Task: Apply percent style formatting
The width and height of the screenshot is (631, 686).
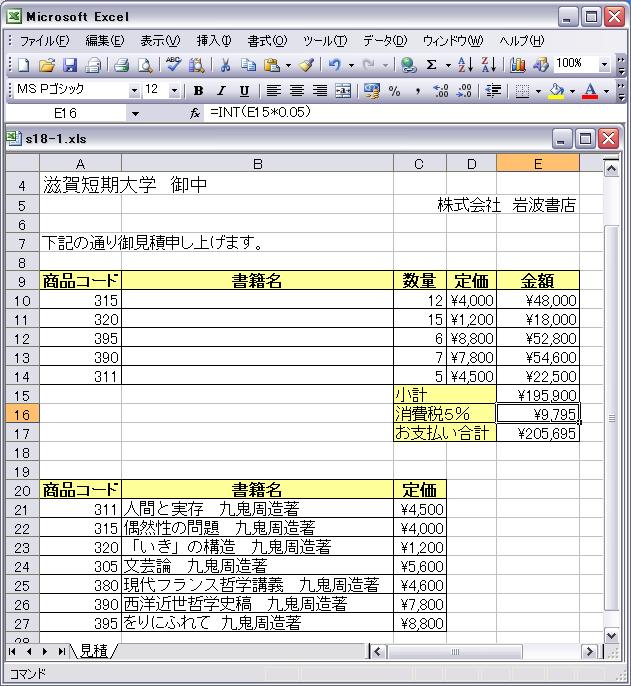Action: click(x=394, y=91)
